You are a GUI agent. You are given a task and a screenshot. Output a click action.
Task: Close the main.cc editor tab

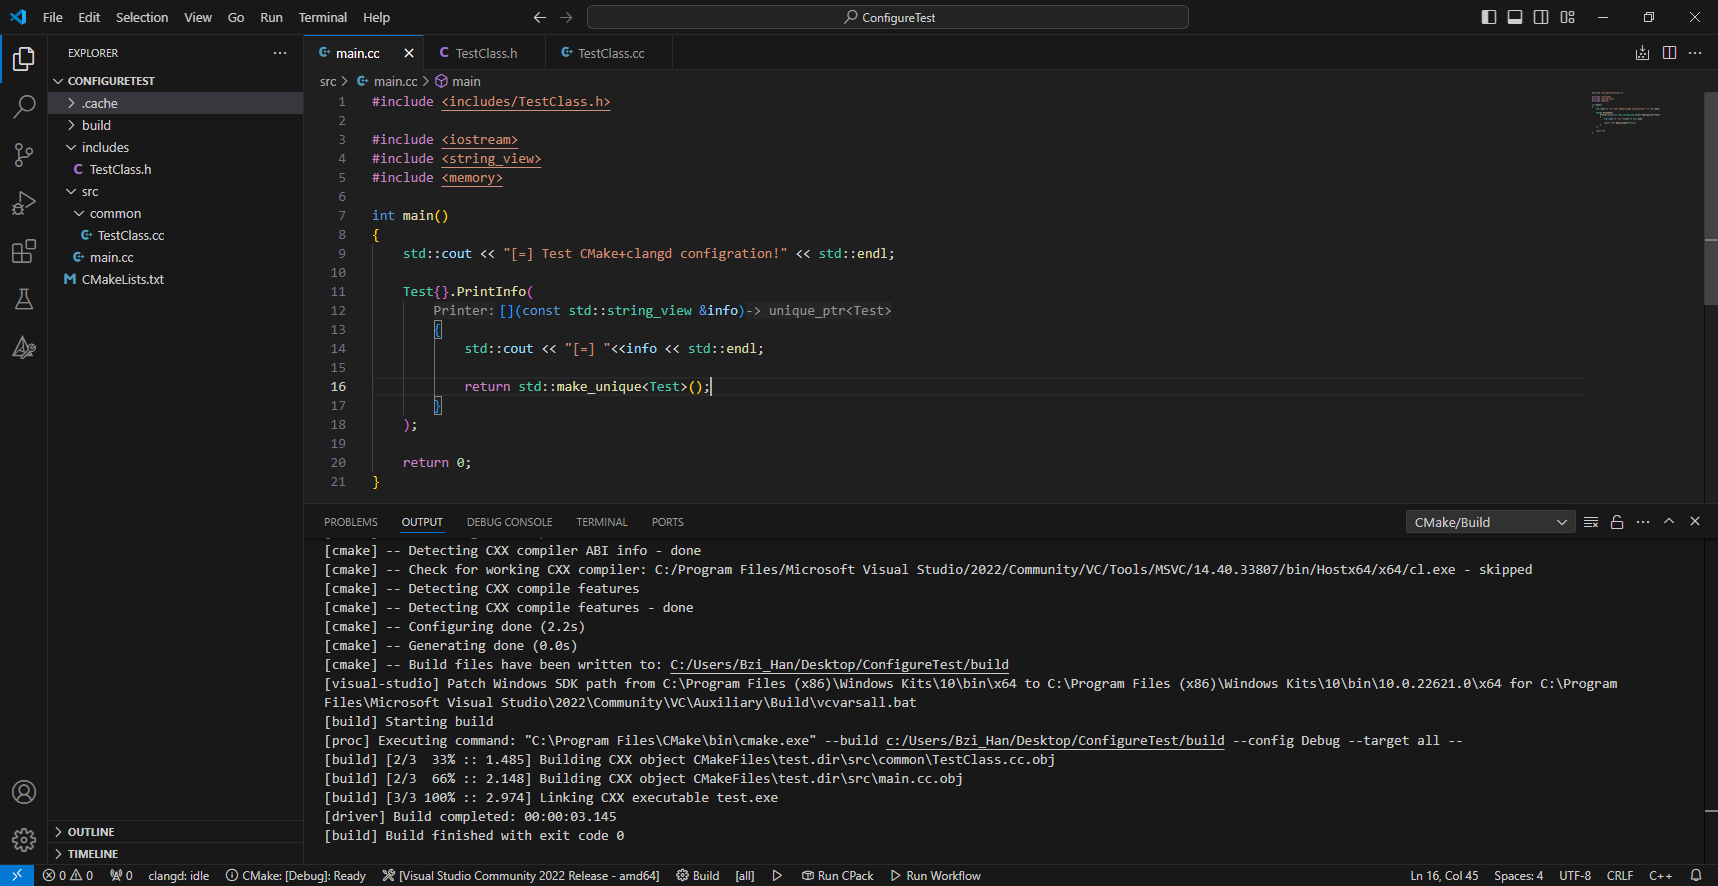coord(408,53)
